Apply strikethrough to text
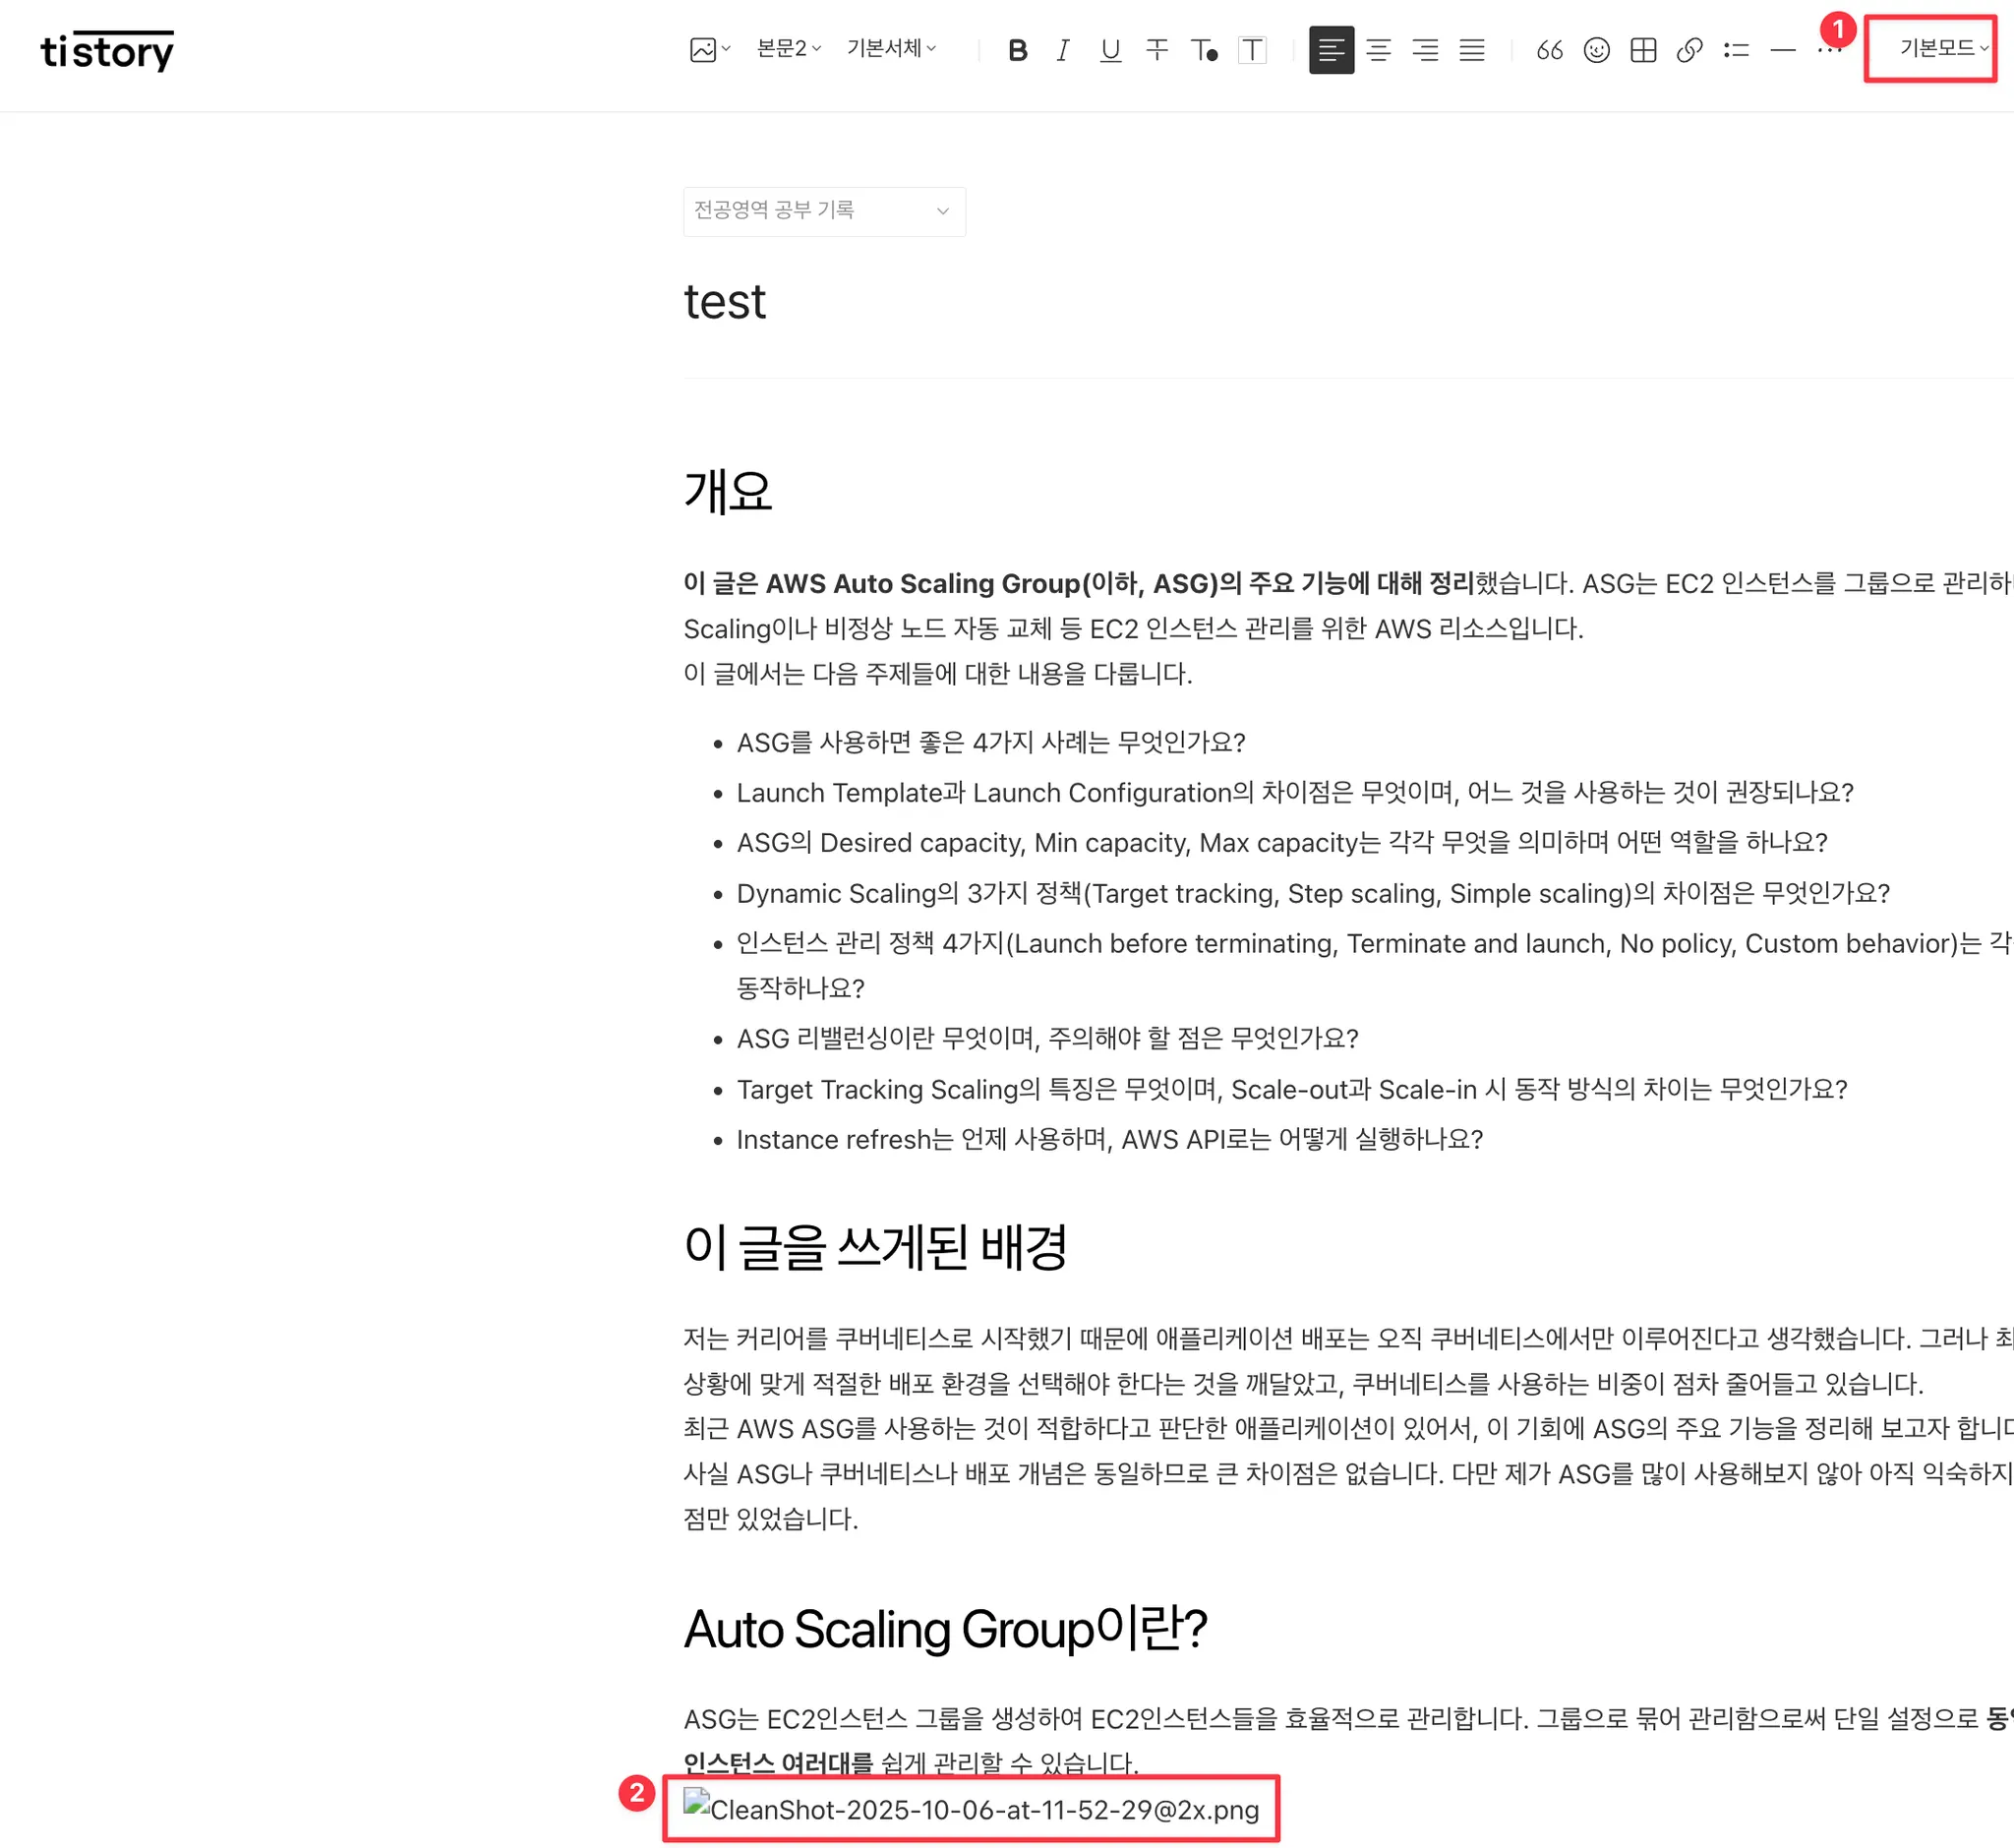 coord(1156,50)
